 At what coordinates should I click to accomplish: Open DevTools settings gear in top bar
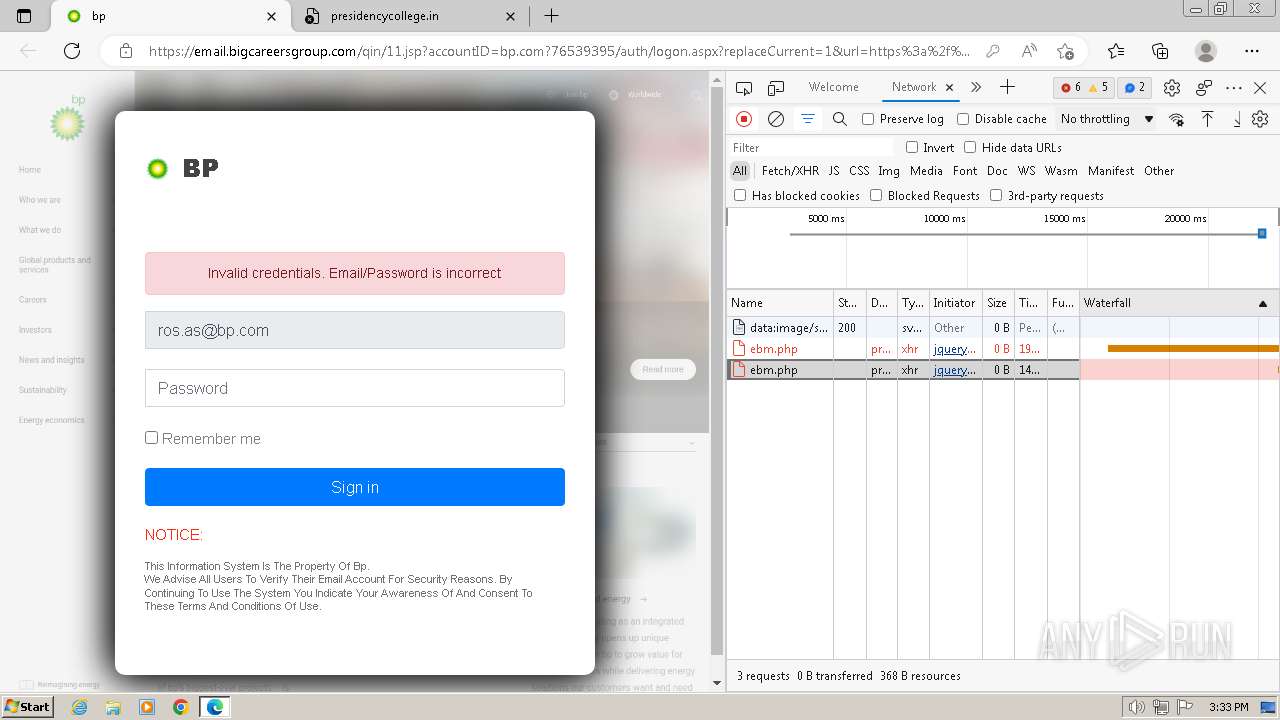1172,88
